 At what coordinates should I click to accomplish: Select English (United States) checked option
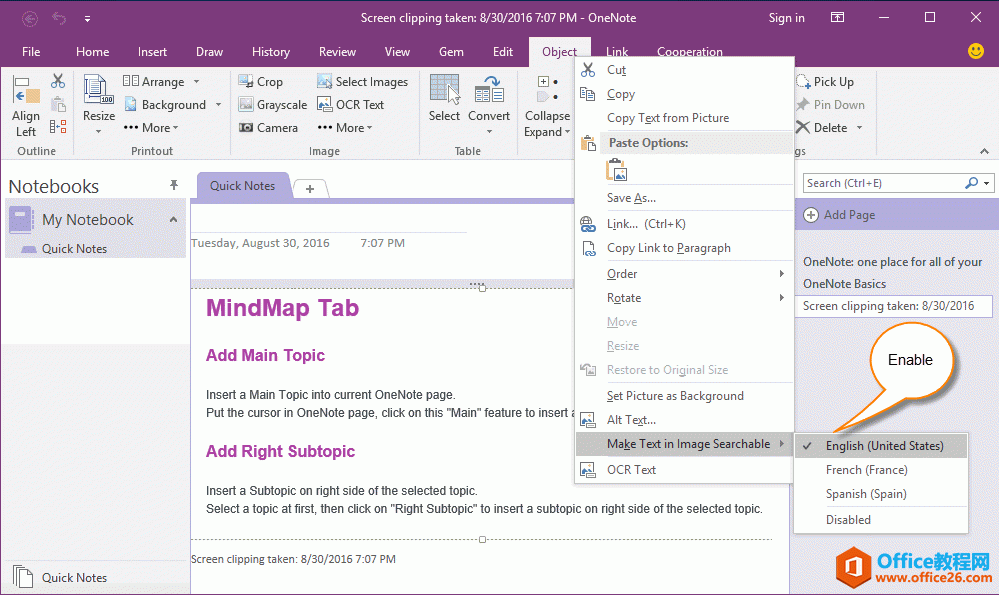884,446
